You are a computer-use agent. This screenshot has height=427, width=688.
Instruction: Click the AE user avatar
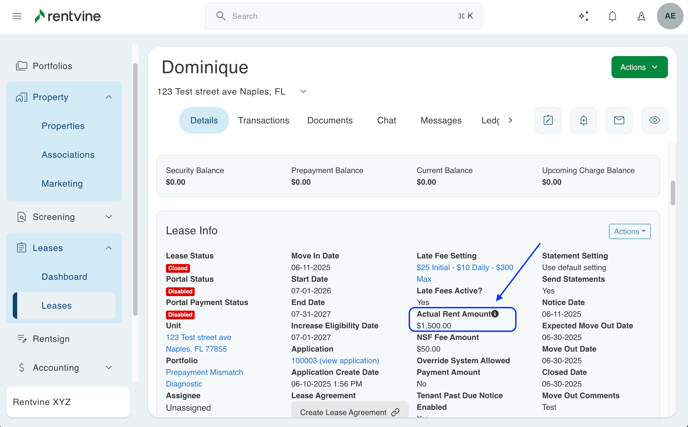click(670, 16)
